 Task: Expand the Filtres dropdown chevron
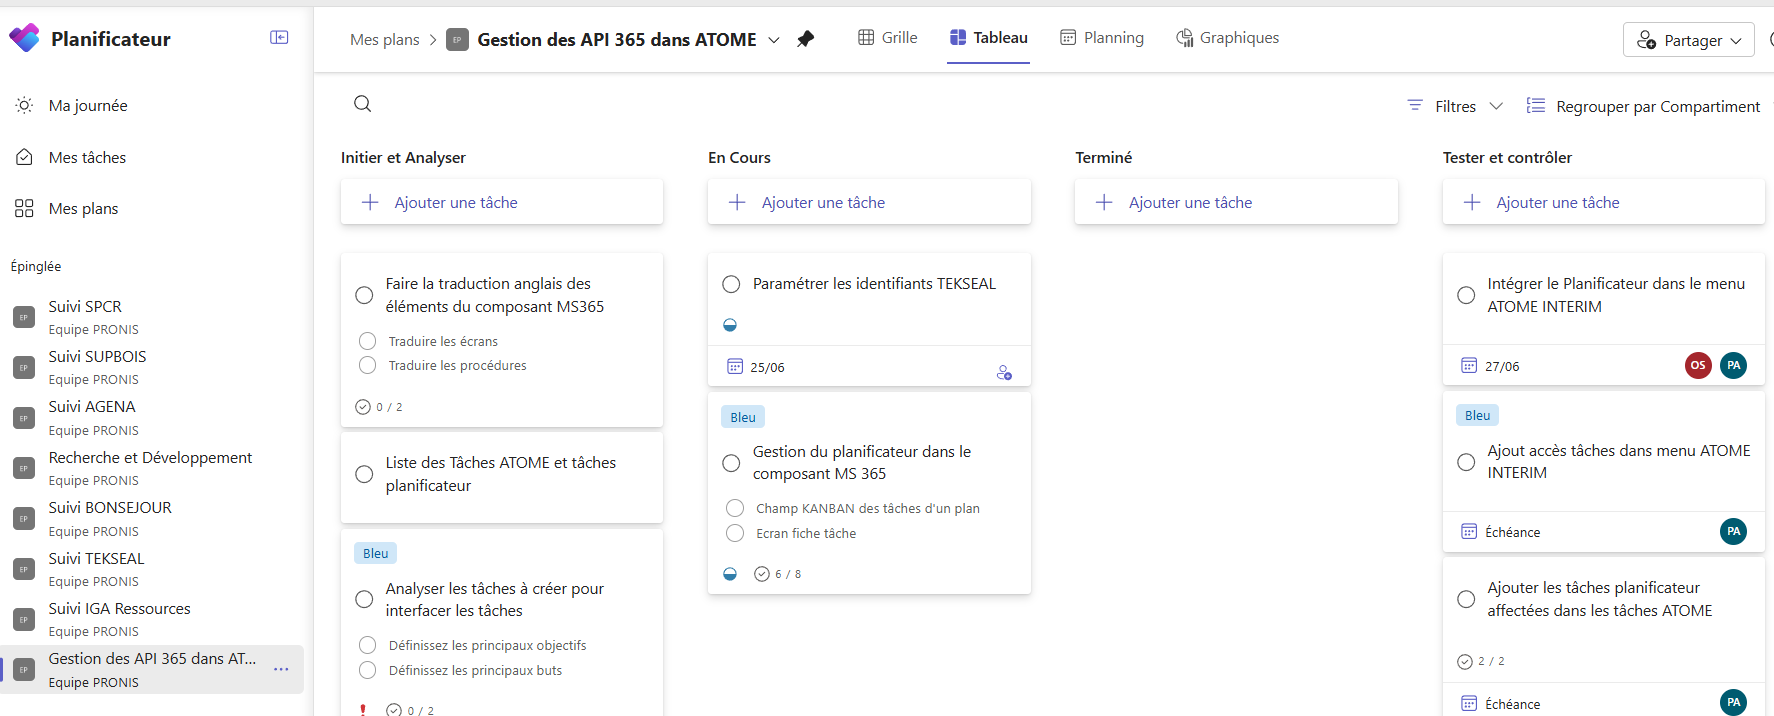pyautogui.click(x=1496, y=106)
